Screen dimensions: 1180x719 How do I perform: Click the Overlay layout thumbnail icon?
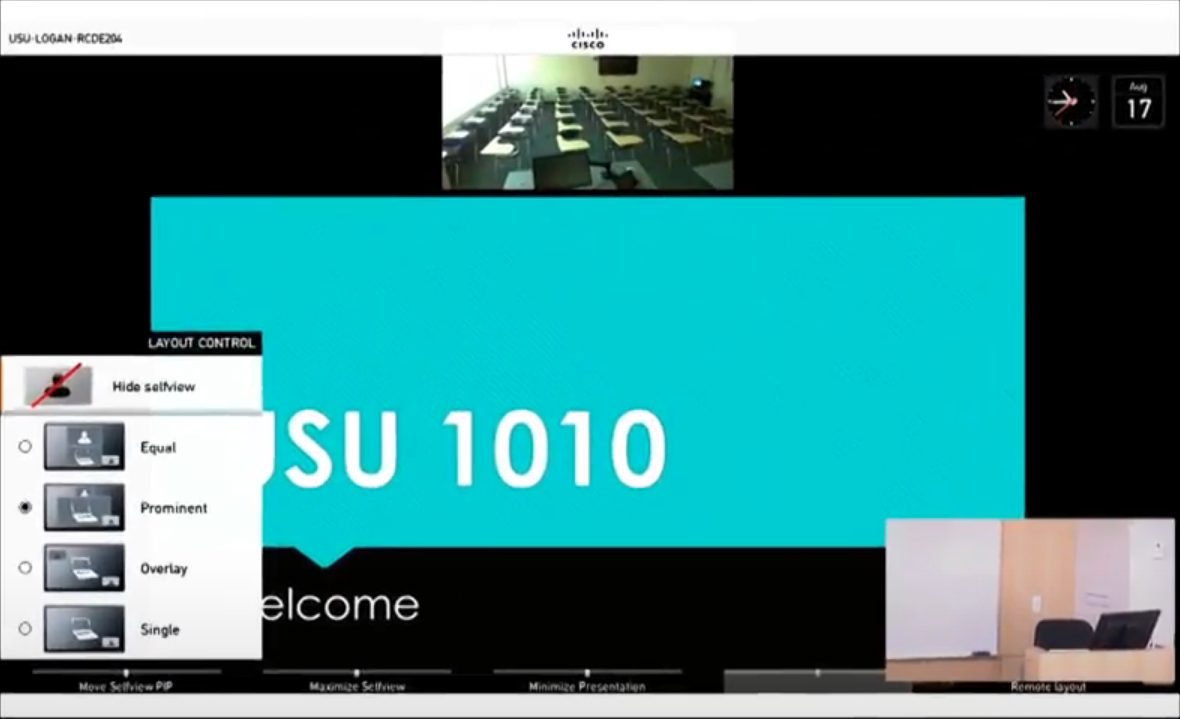click(84, 568)
